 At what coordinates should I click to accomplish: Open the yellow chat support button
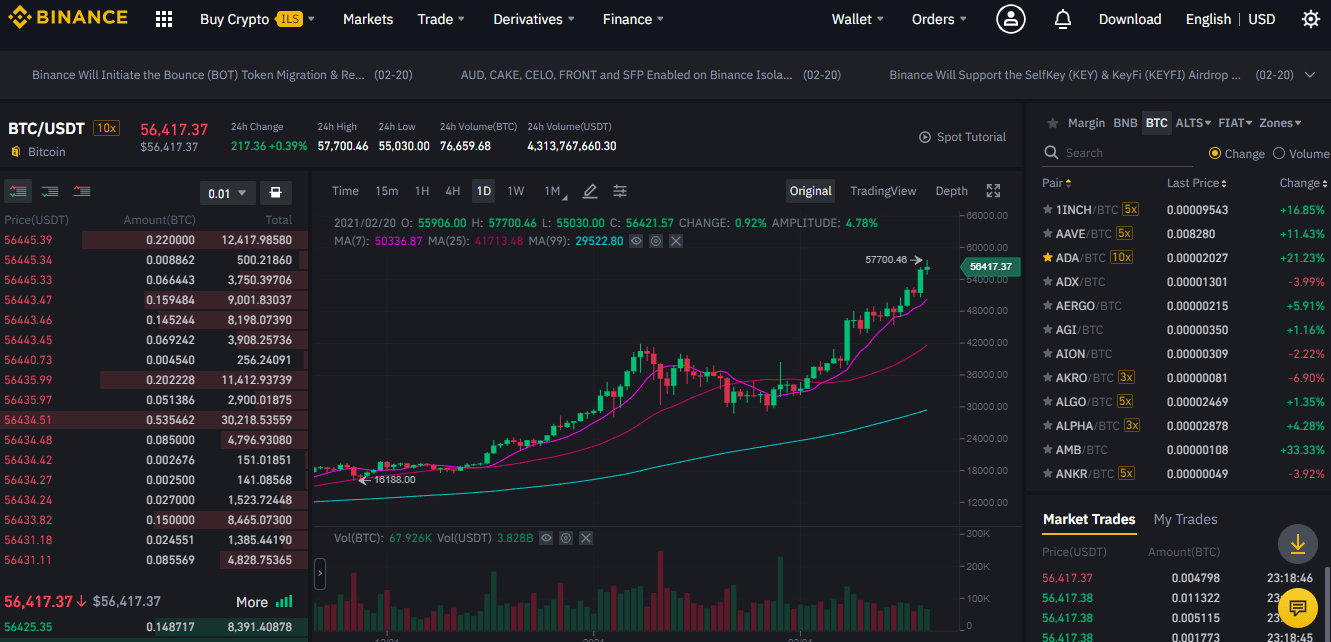pos(1298,607)
